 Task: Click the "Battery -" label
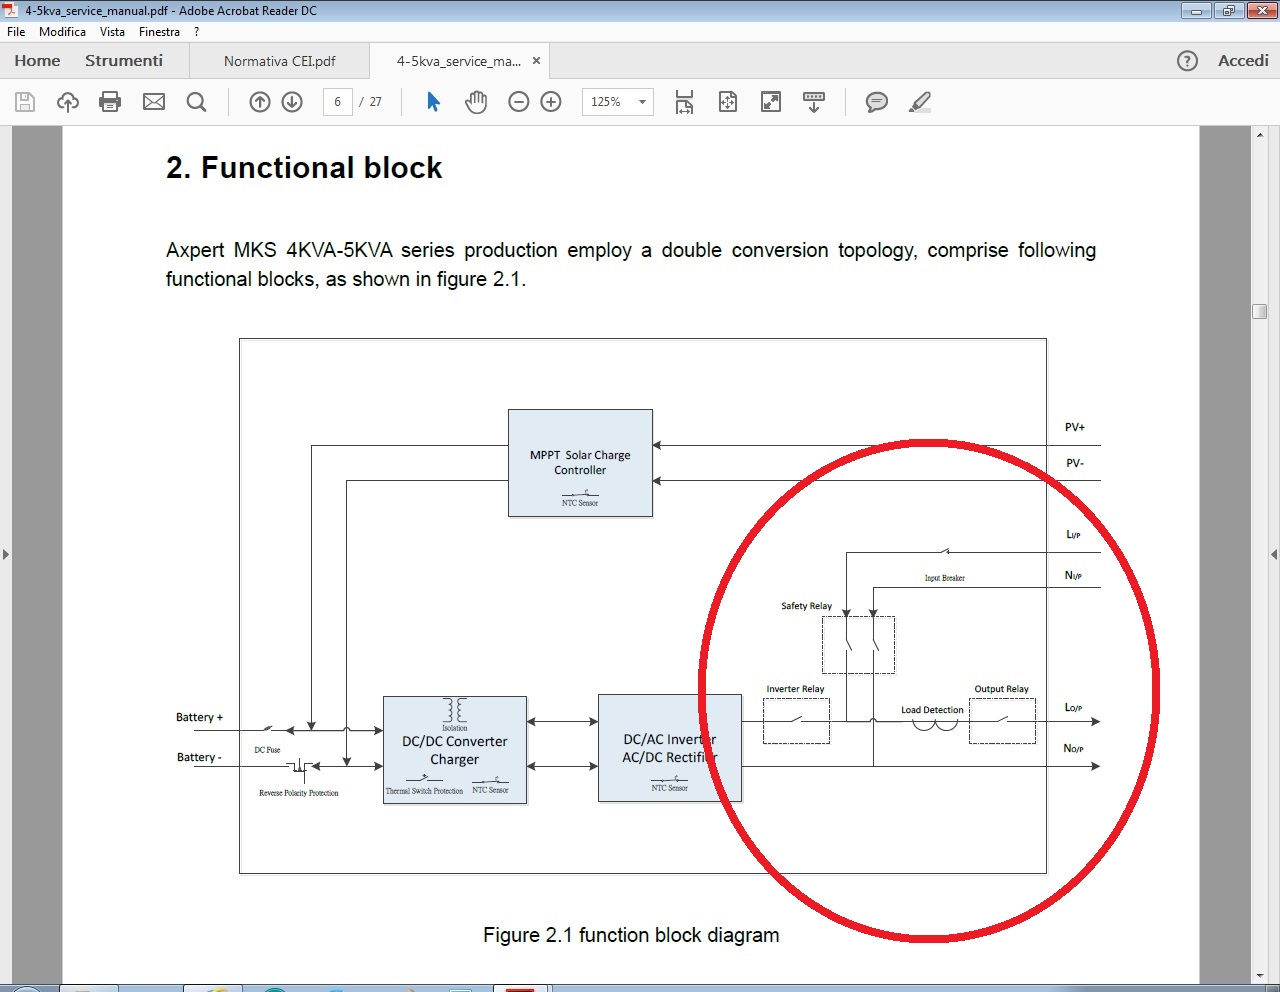click(199, 757)
